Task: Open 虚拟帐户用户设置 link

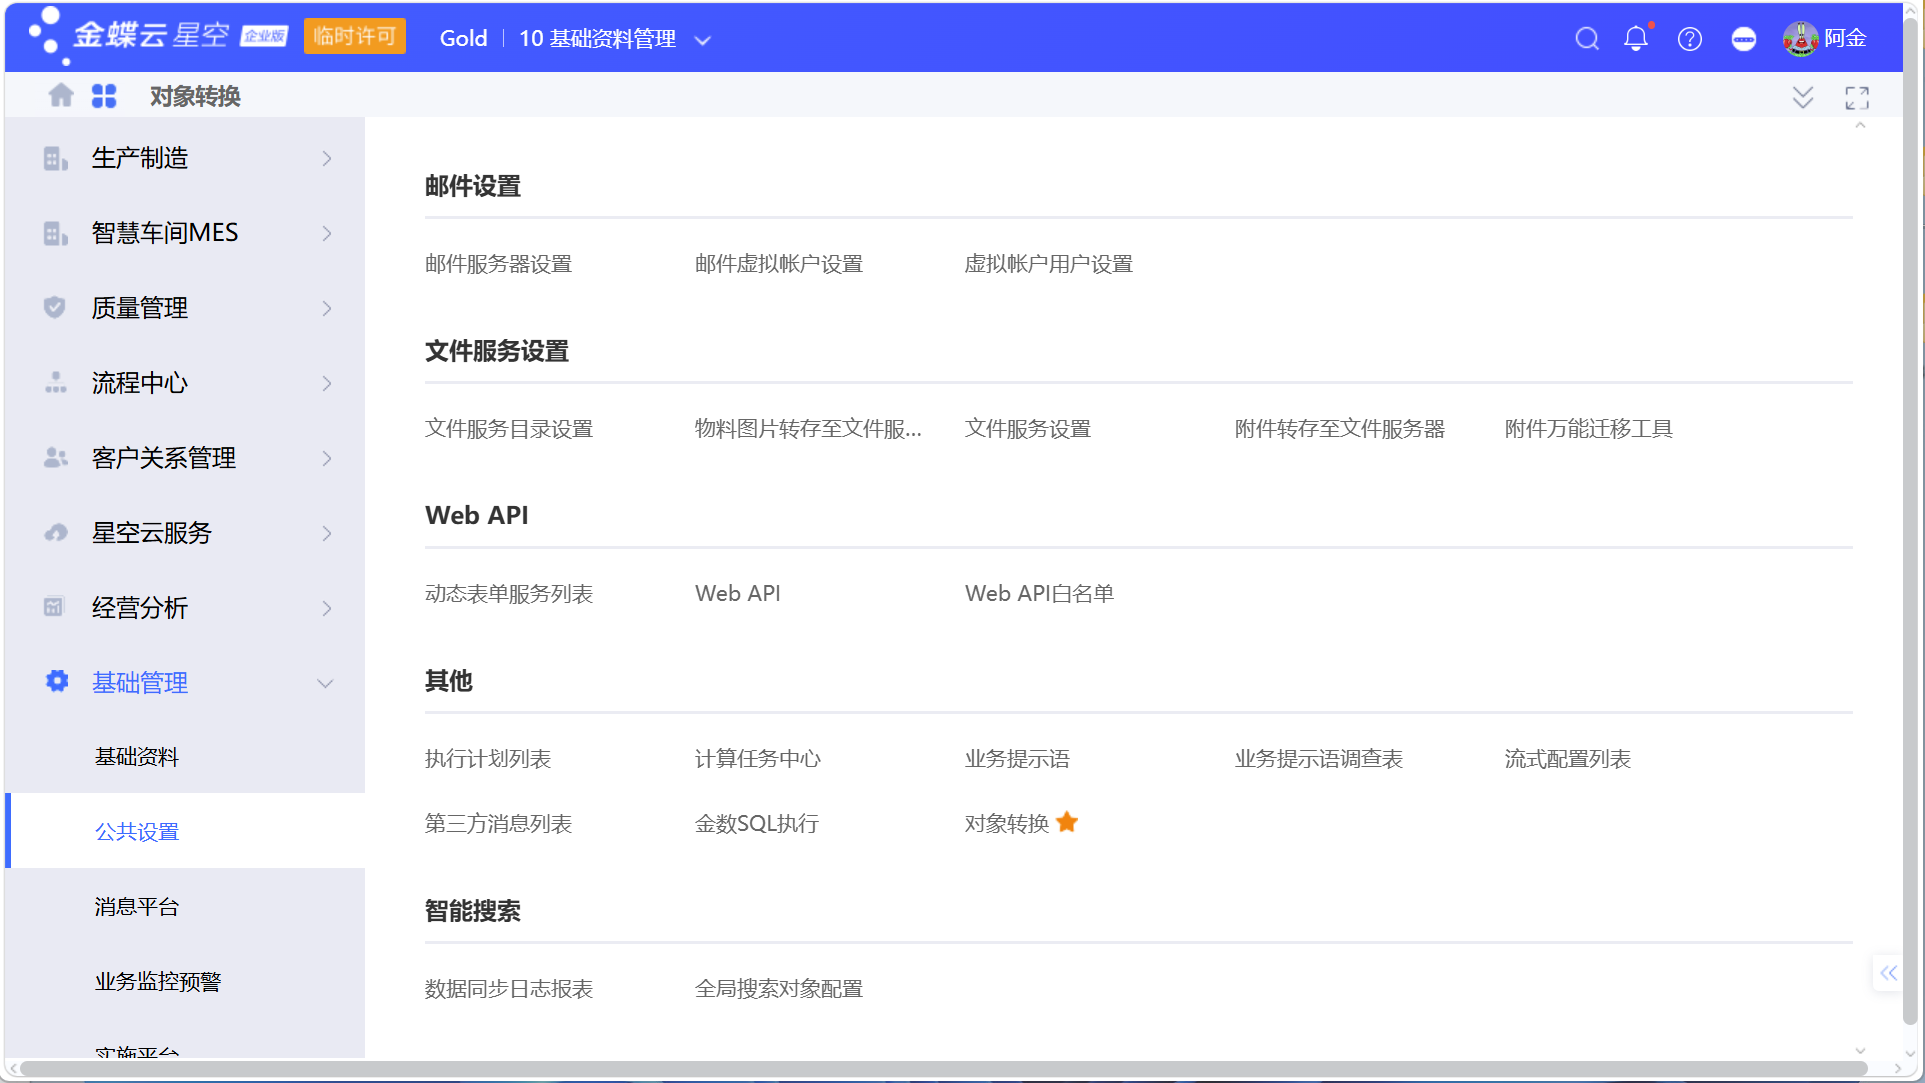Action: 1049,264
